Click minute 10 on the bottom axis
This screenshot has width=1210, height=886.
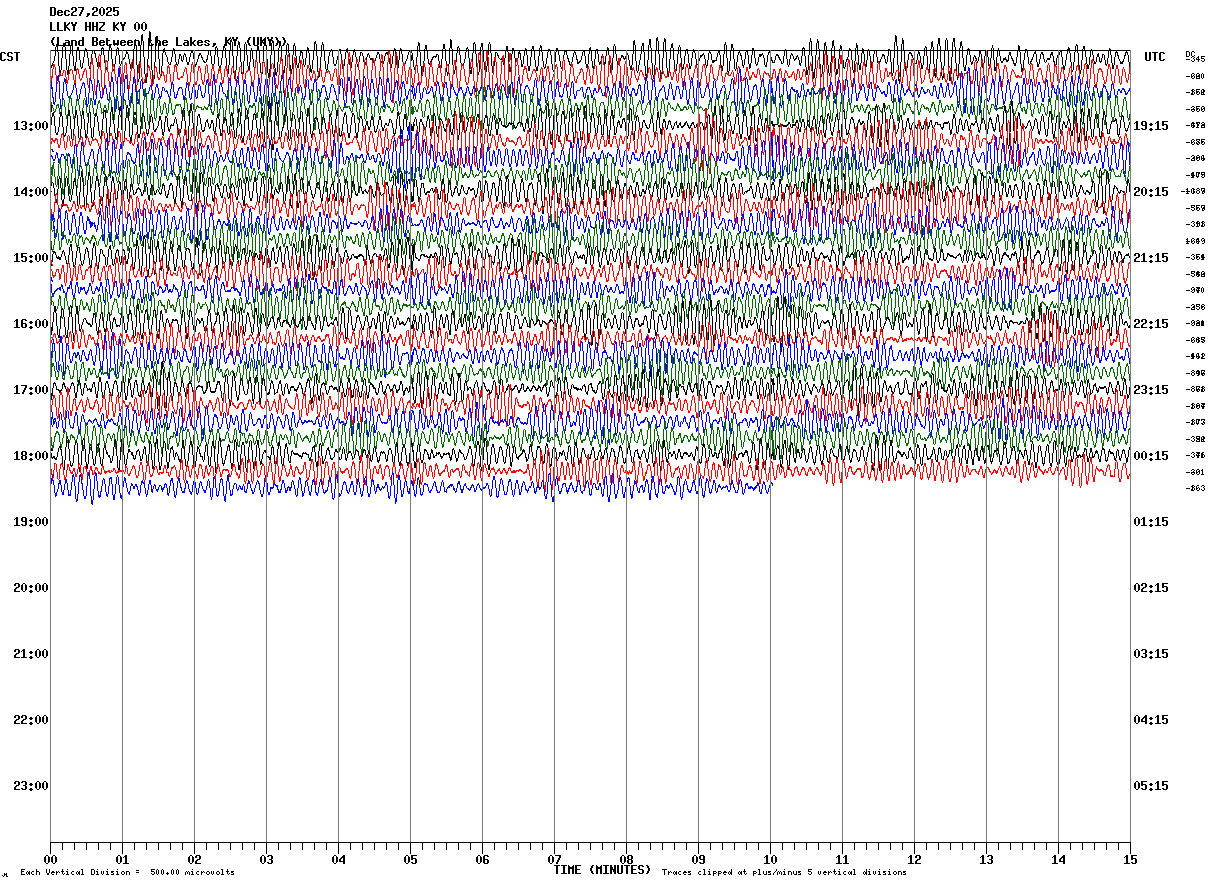pos(770,859)
